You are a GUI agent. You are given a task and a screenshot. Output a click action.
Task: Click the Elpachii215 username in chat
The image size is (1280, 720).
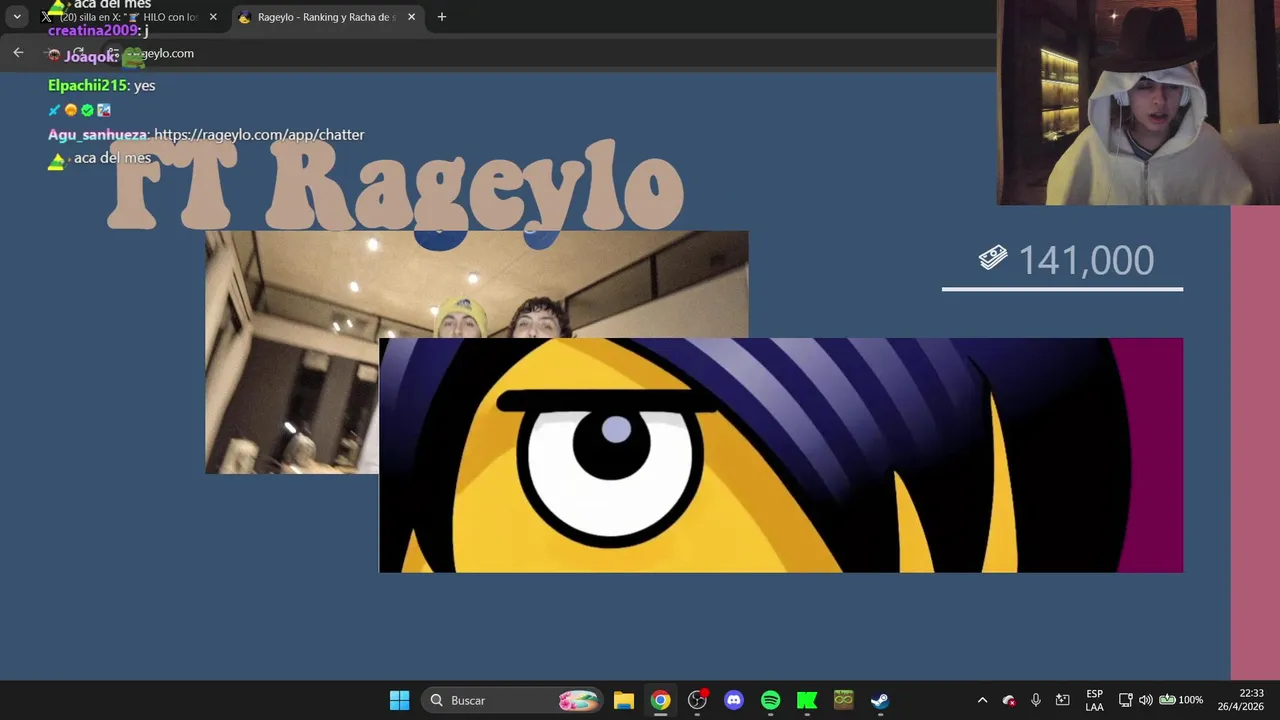[x=88, y=85]
